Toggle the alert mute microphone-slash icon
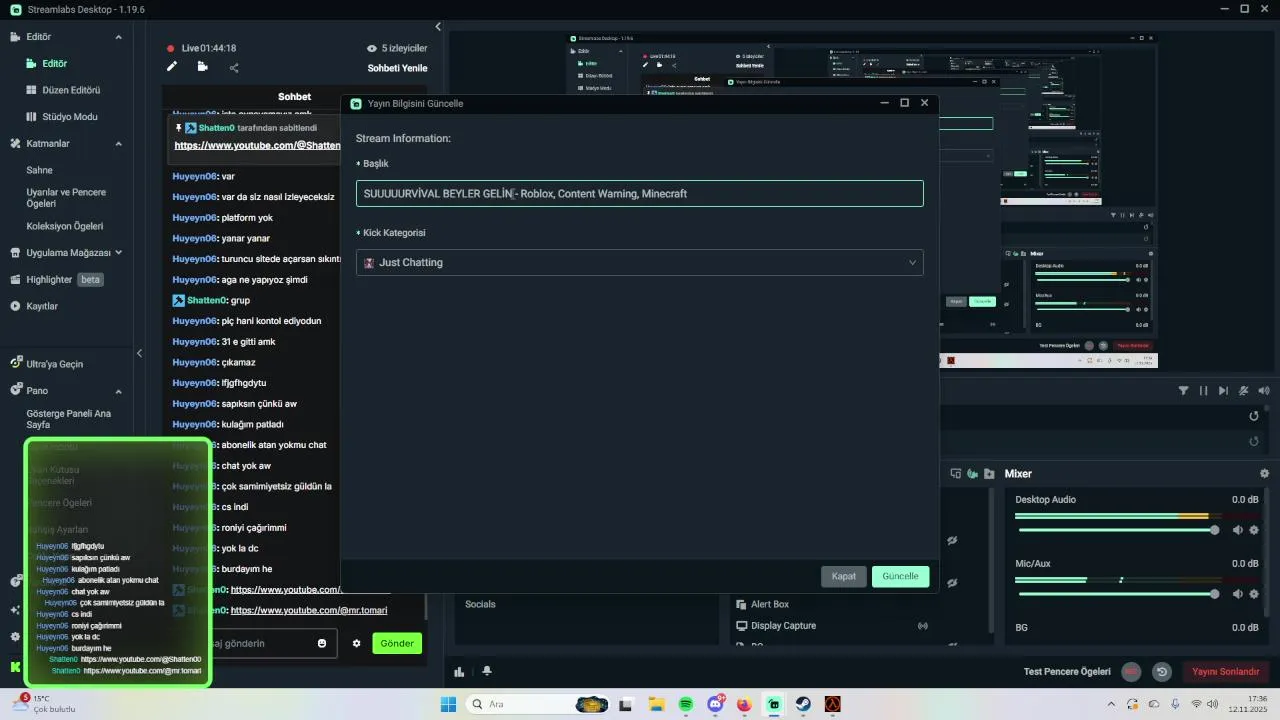Image resolution: width=1280 pixels, height=720 pixels. [1244, 391]
